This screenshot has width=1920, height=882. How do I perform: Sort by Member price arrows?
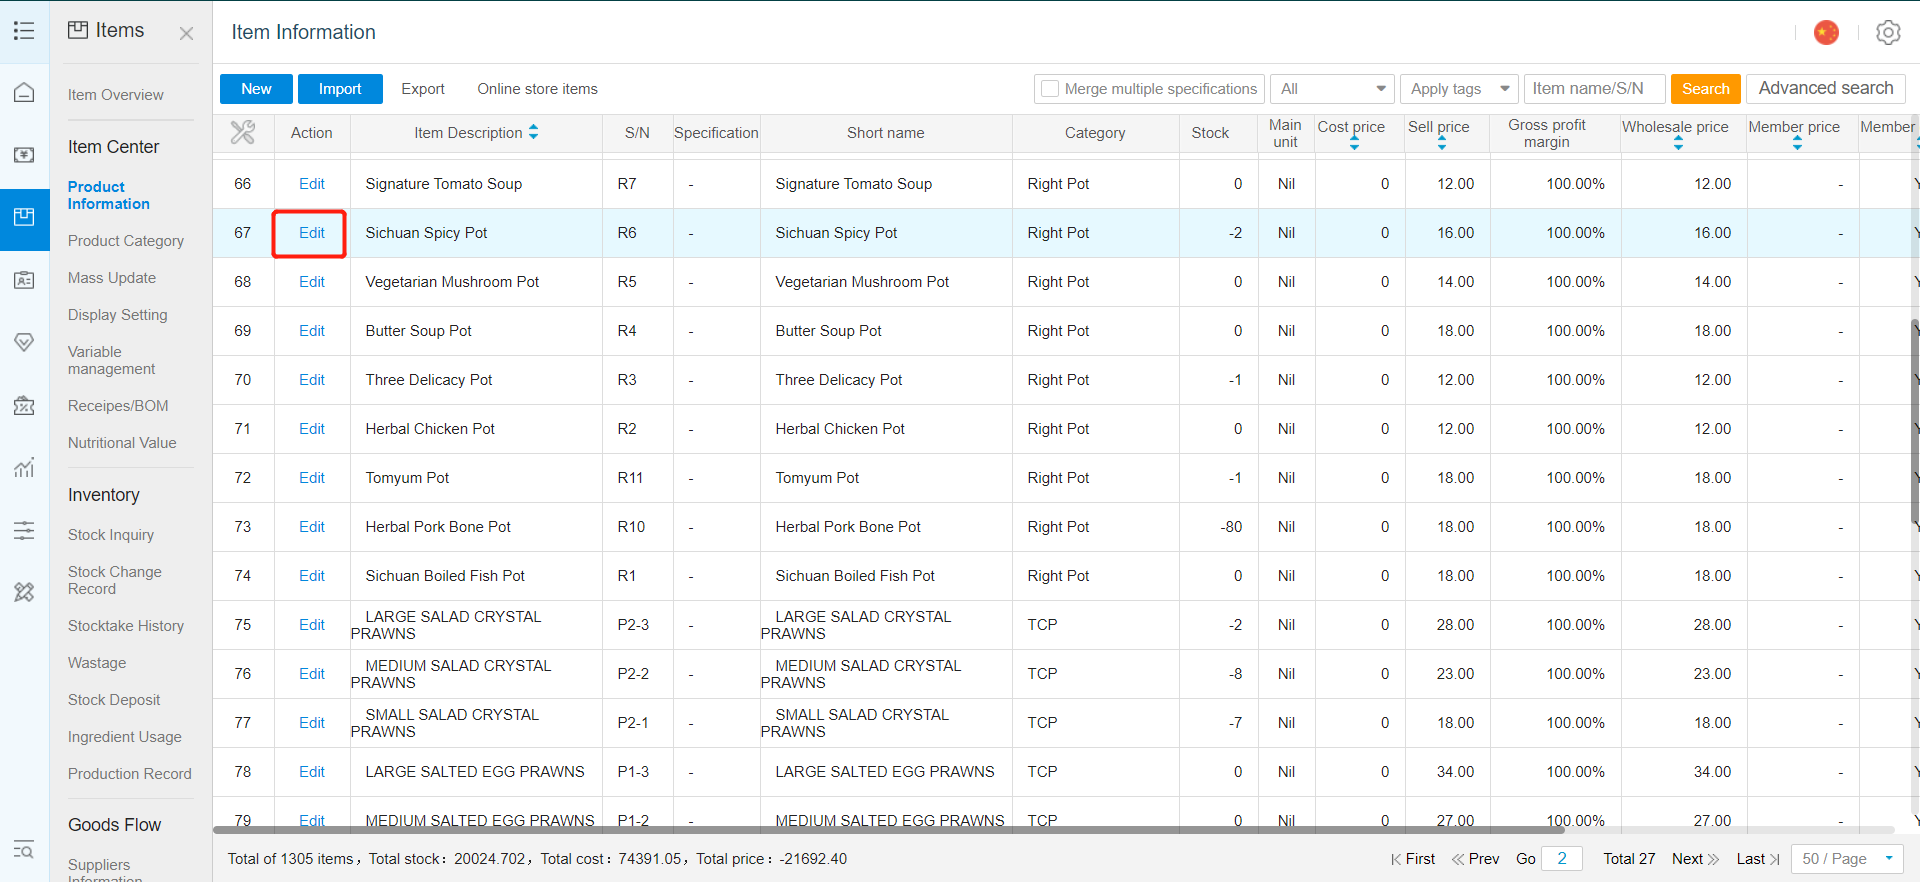[1797, 143]
